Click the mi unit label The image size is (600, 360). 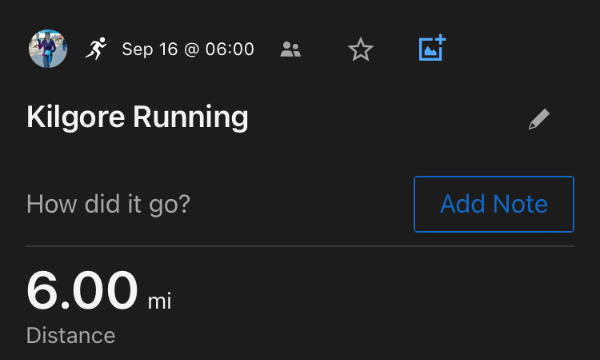(160, 301)
